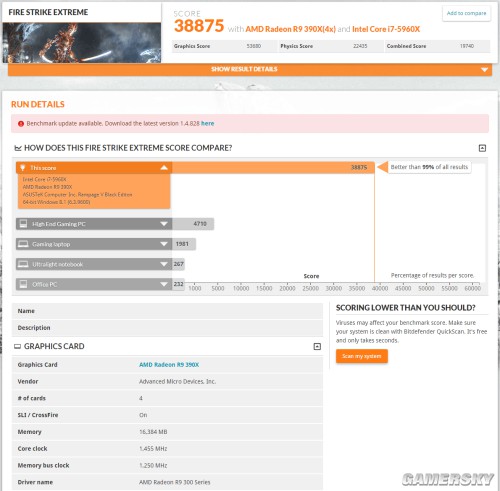Click the chart icon beside score compare heading
500x491 pixels.
click(x=18, y=148)
